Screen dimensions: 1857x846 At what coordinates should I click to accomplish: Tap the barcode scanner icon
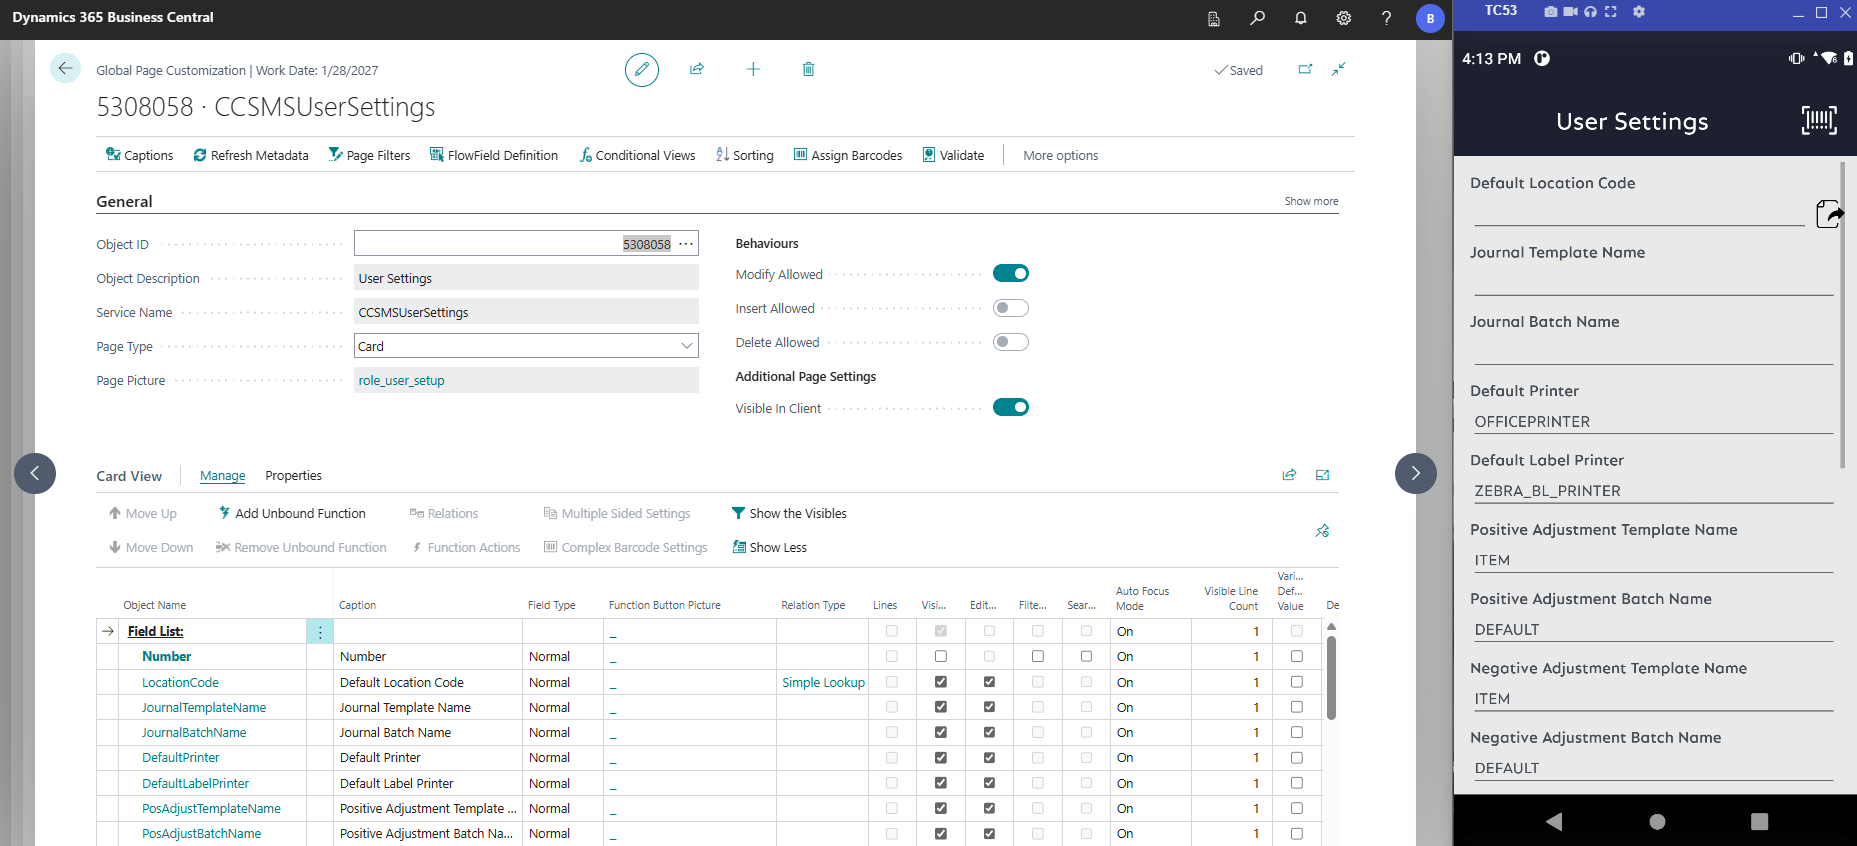[1818, 121]
